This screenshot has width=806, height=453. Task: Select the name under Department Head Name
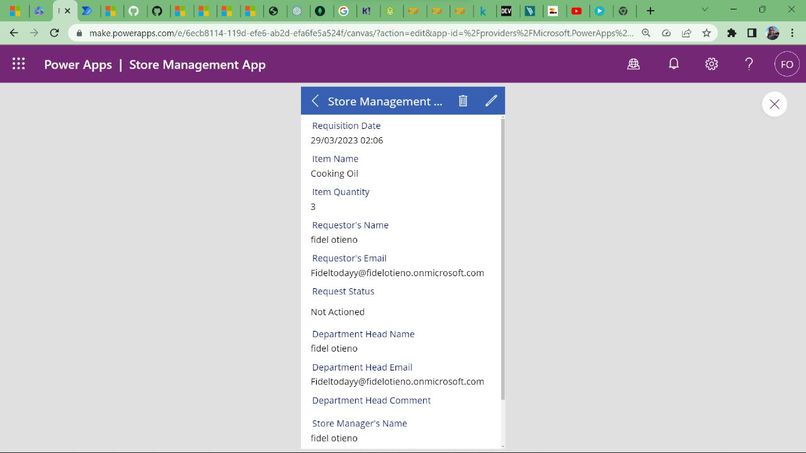334,349
